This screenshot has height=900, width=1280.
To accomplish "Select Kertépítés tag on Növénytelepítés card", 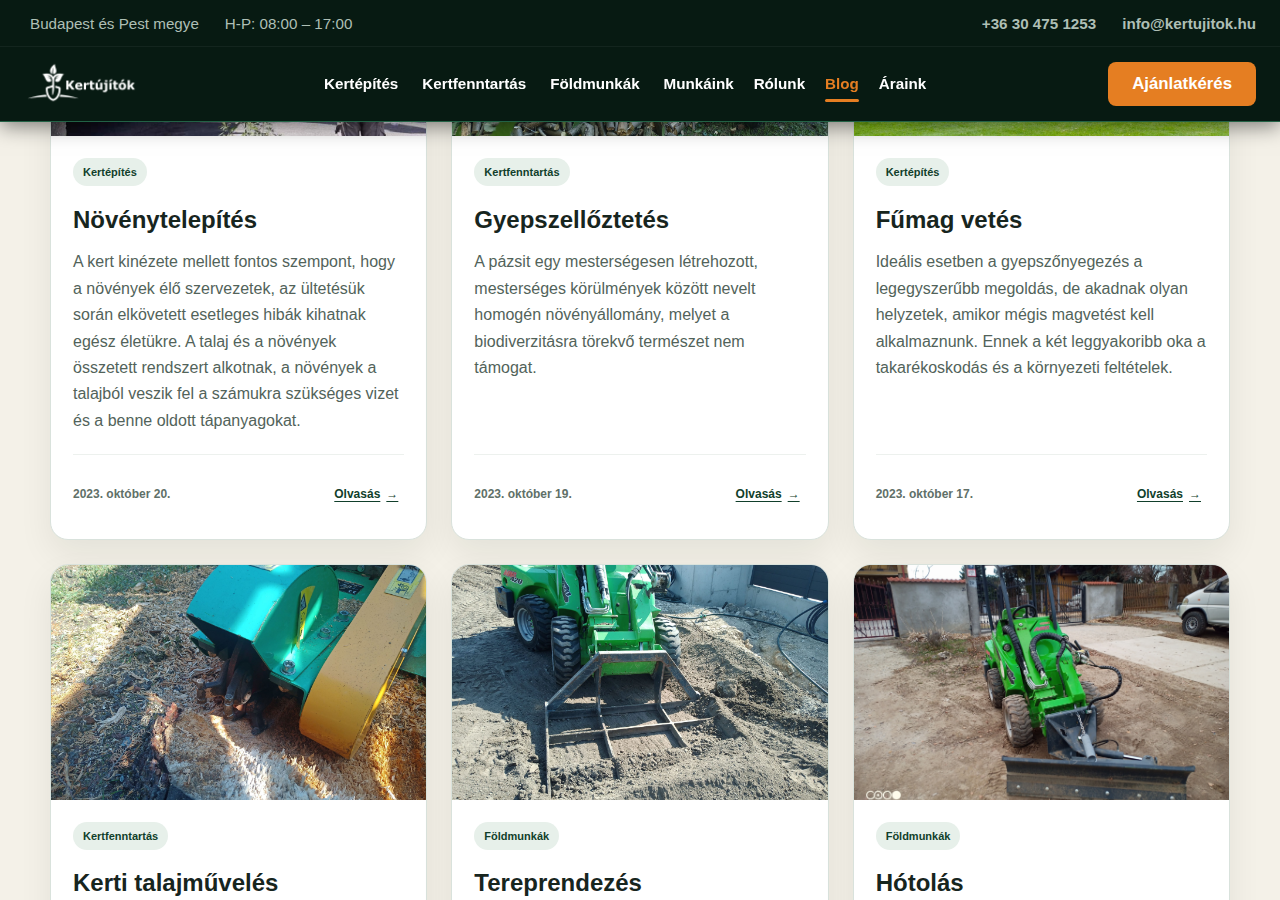I will tap(110, 172).
